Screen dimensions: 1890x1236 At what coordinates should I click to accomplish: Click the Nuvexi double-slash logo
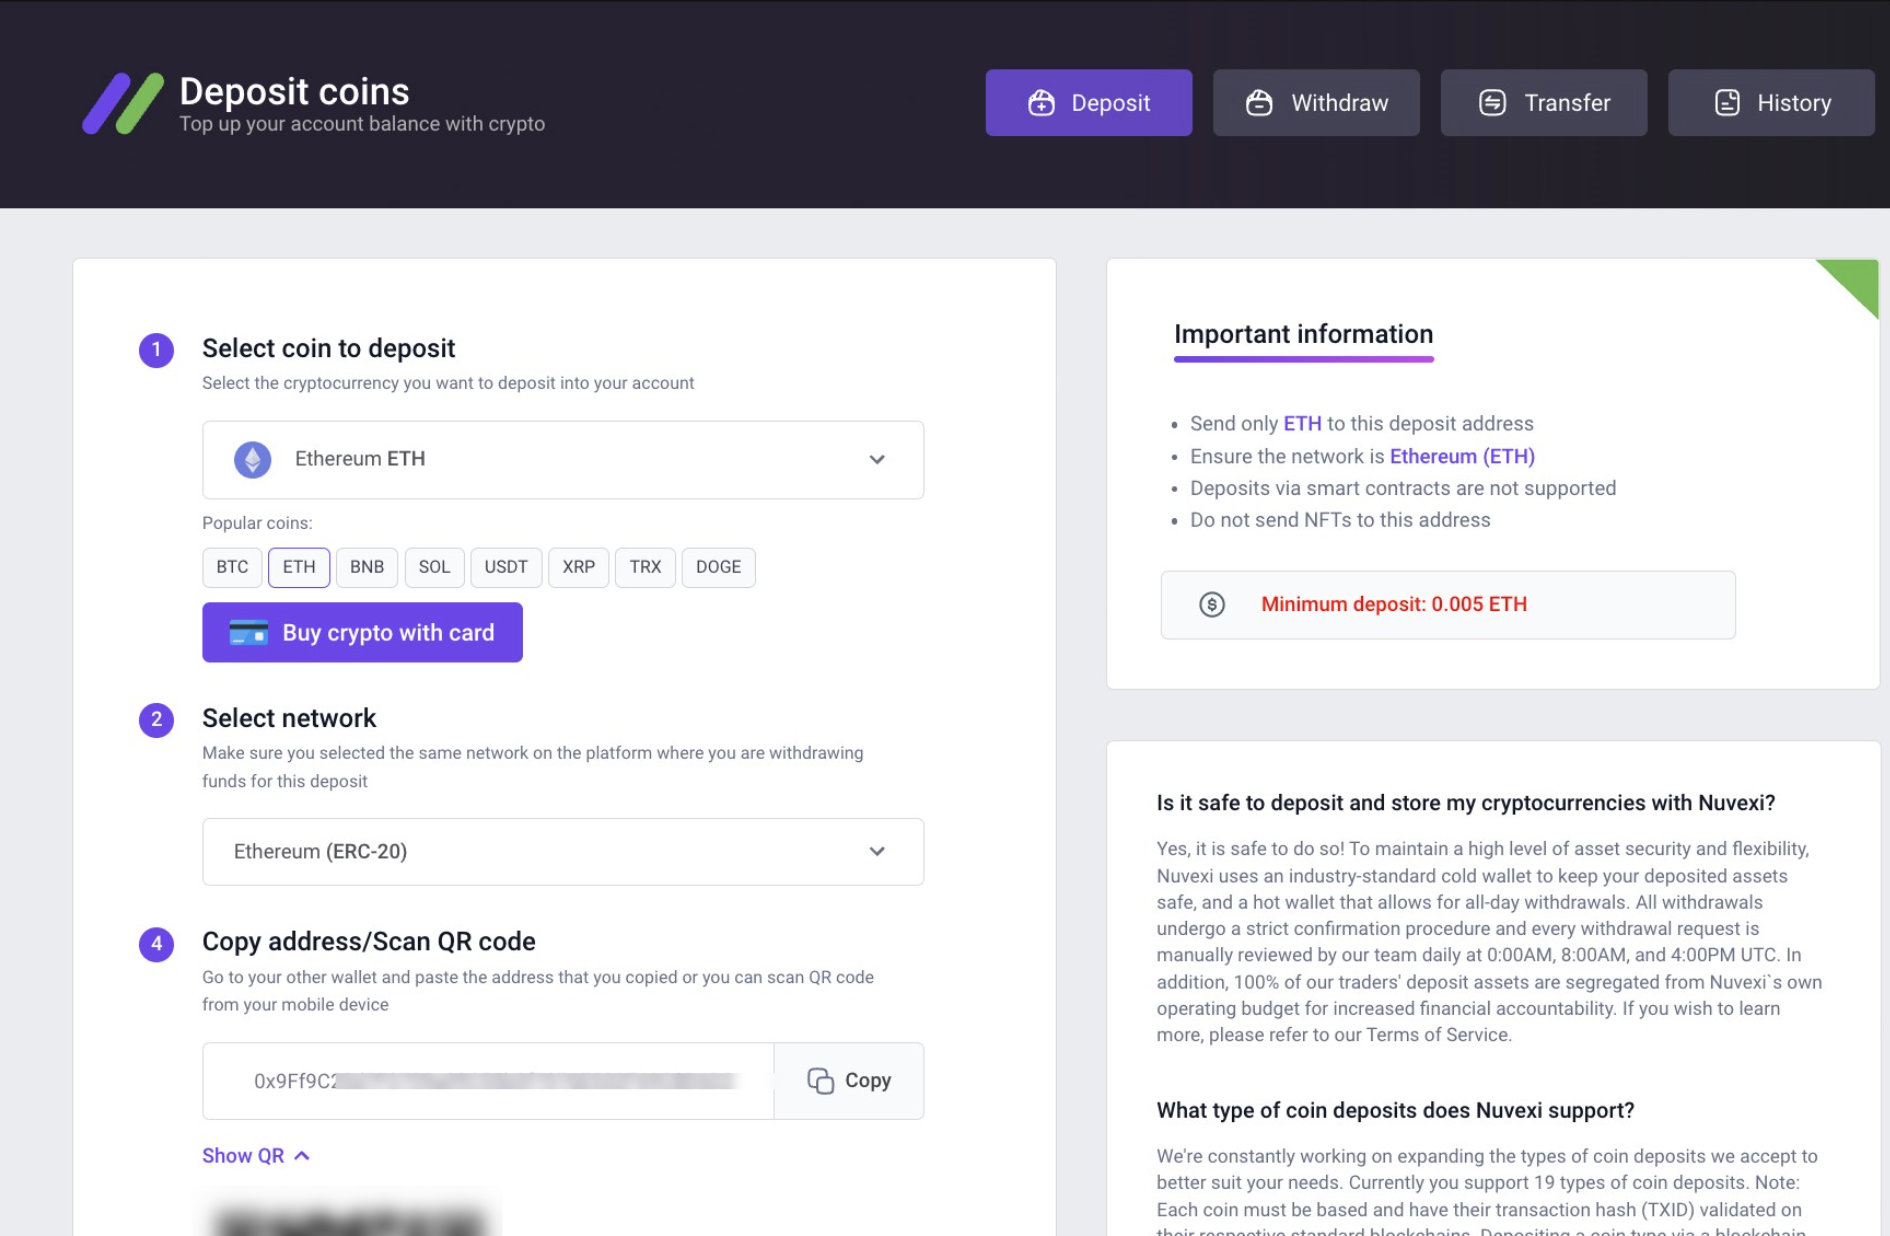click(x=123, y=103)
